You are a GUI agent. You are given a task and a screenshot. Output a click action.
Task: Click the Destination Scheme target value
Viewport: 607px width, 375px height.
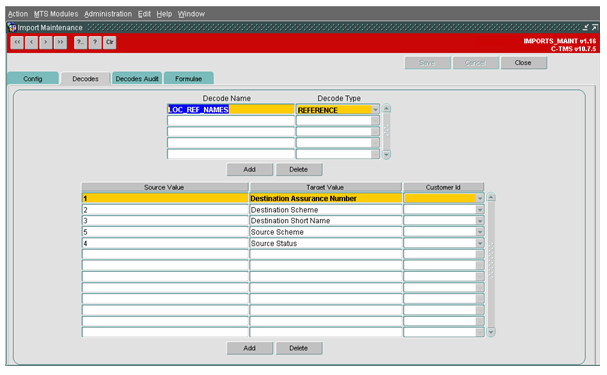326,209
